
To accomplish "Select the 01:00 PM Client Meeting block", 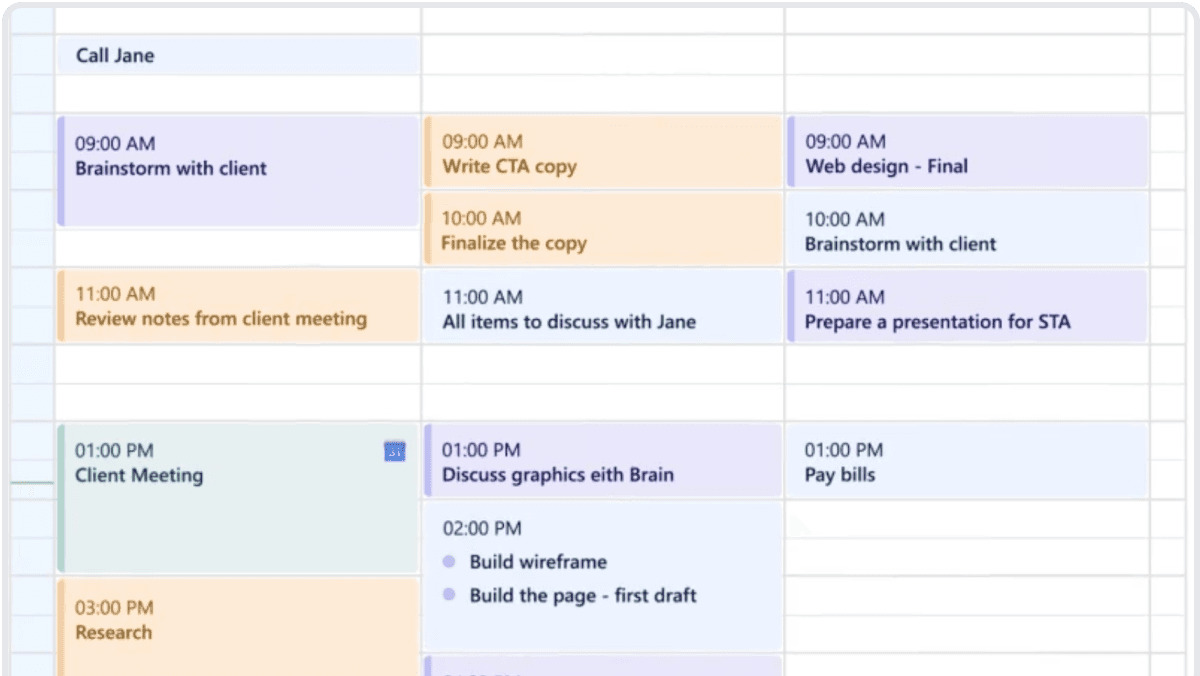I will pos(237,500).
